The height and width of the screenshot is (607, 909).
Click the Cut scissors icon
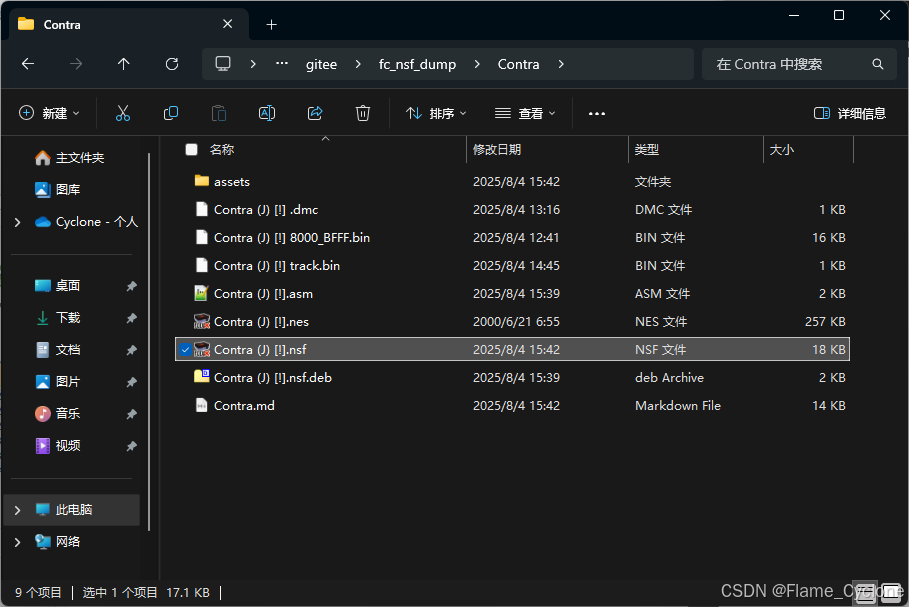(123, 113)
